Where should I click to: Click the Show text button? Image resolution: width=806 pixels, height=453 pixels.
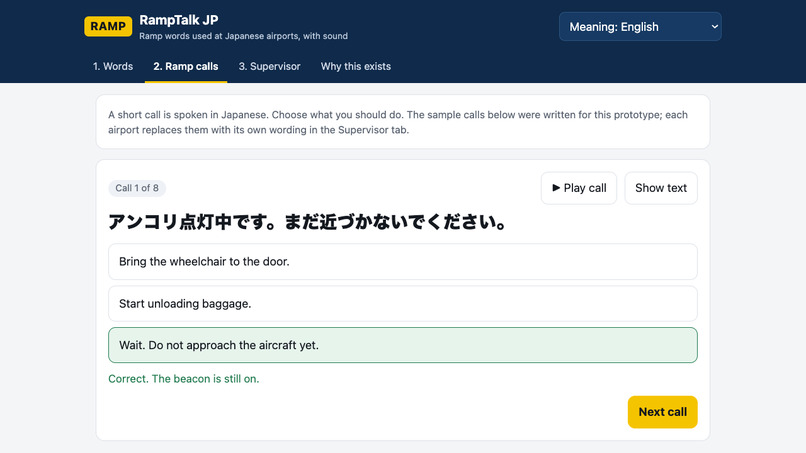[x=661, y=188]
